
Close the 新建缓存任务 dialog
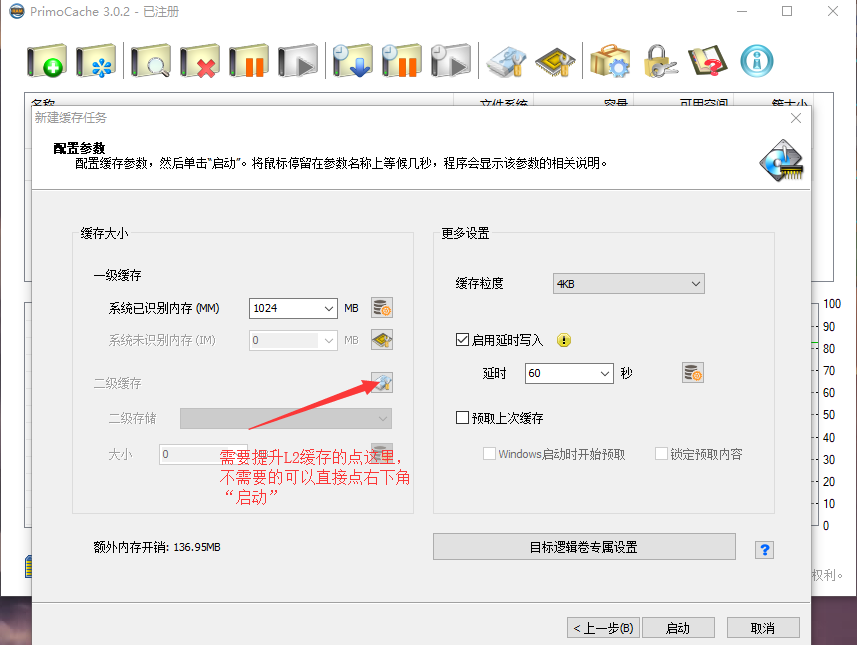pos(796,118)
